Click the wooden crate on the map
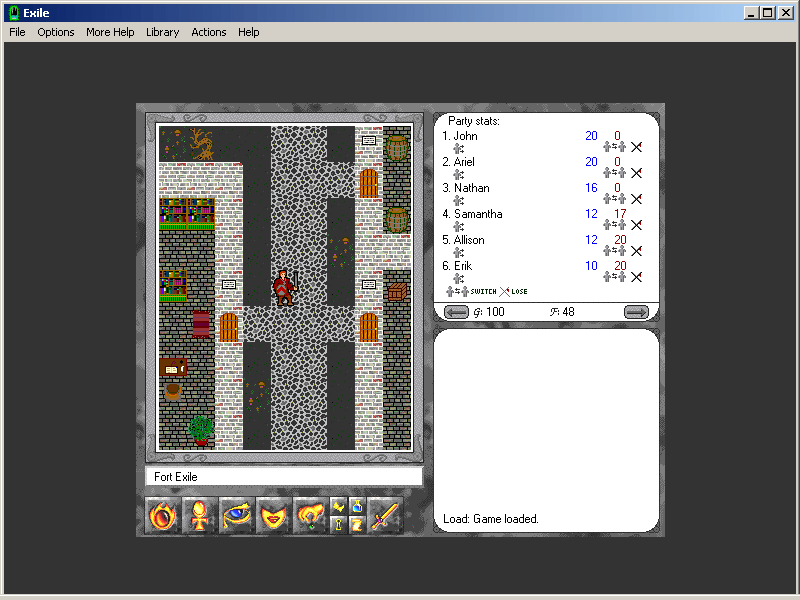 coord(397,292)
